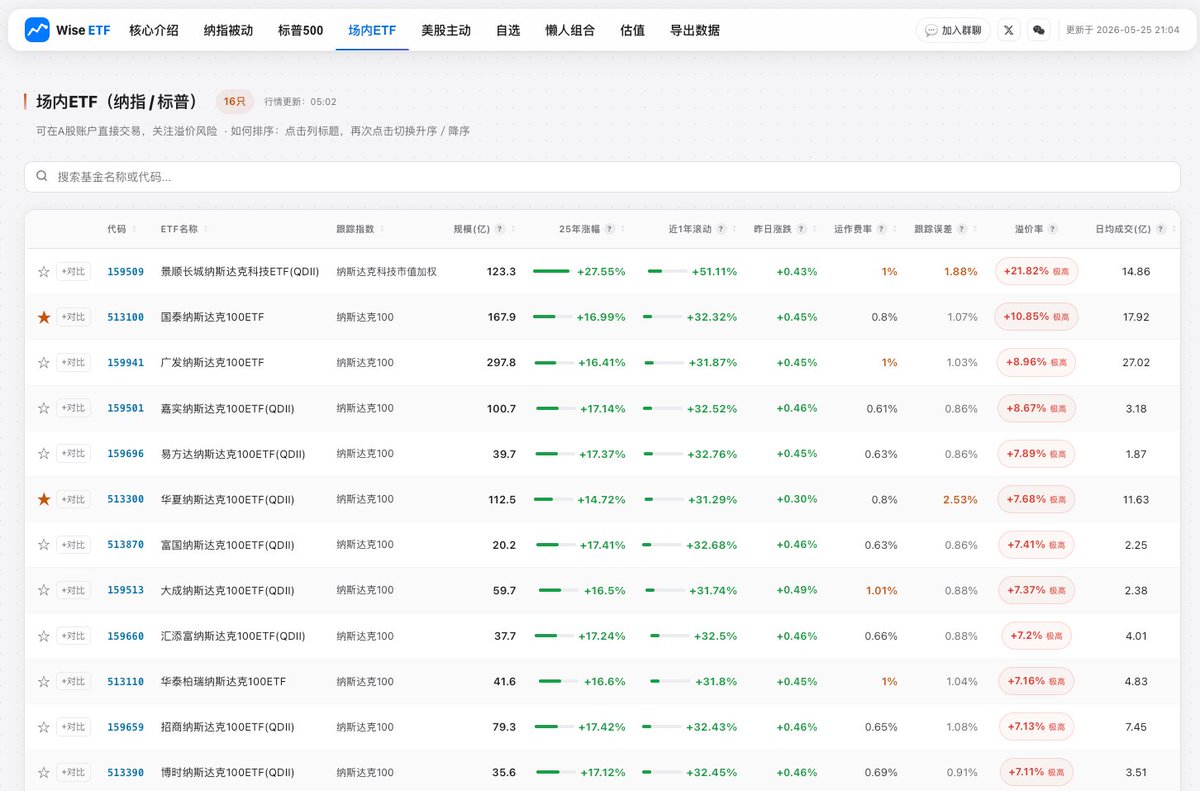Open the WeChat icon in header
This screenshot has width=1200, height=791.
pos(1039,30)
